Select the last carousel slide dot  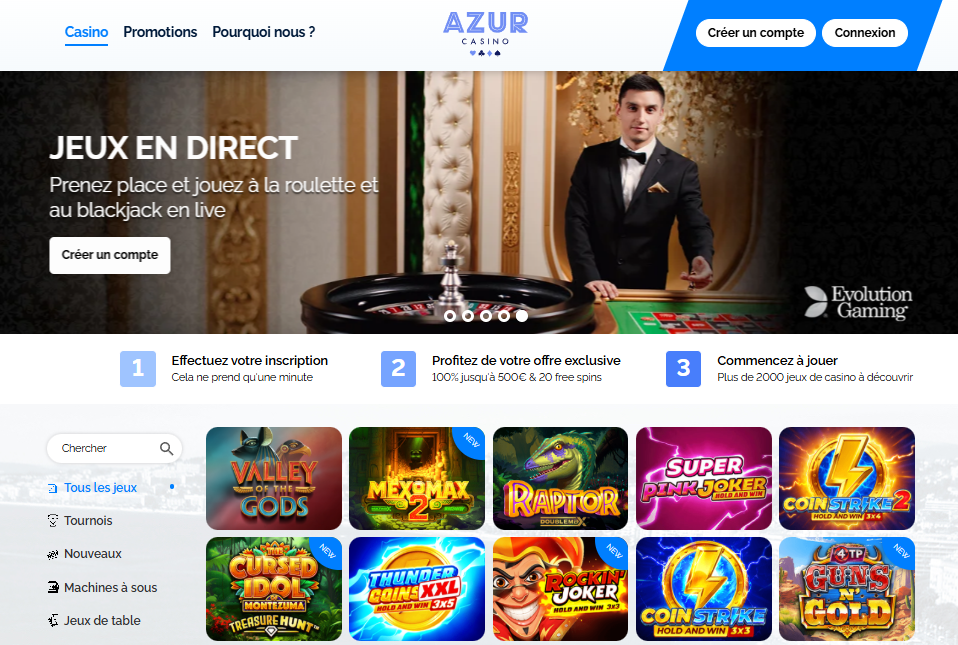(522, 316)
